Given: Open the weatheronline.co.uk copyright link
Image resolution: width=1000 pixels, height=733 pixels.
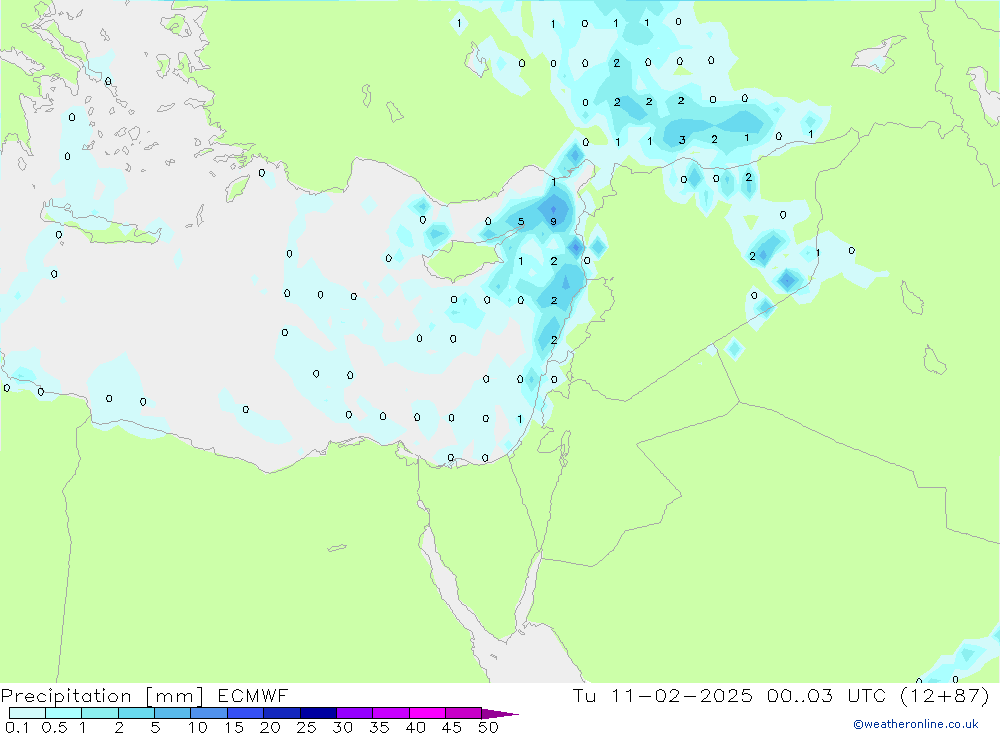Looking at the screenshot, I should [x=916, y=724].
